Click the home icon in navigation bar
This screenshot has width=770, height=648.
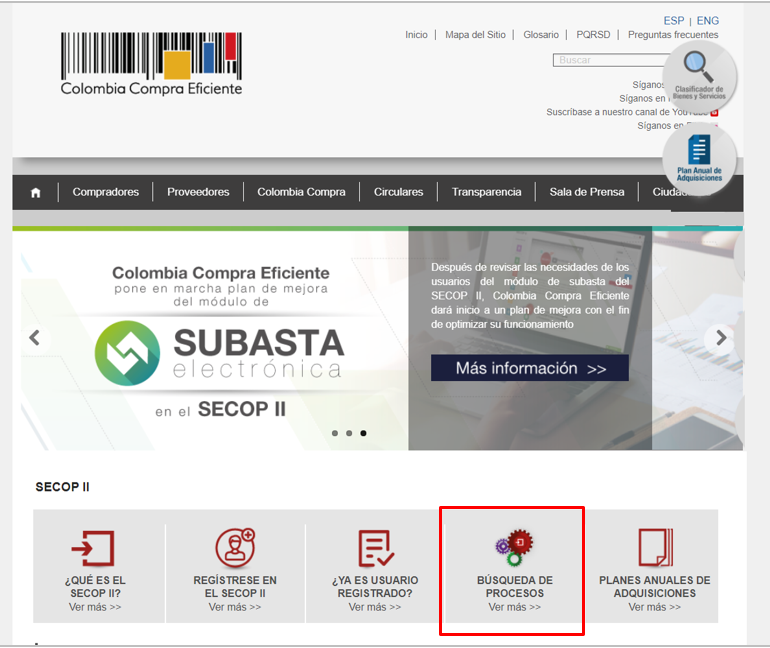click(36, 192)
